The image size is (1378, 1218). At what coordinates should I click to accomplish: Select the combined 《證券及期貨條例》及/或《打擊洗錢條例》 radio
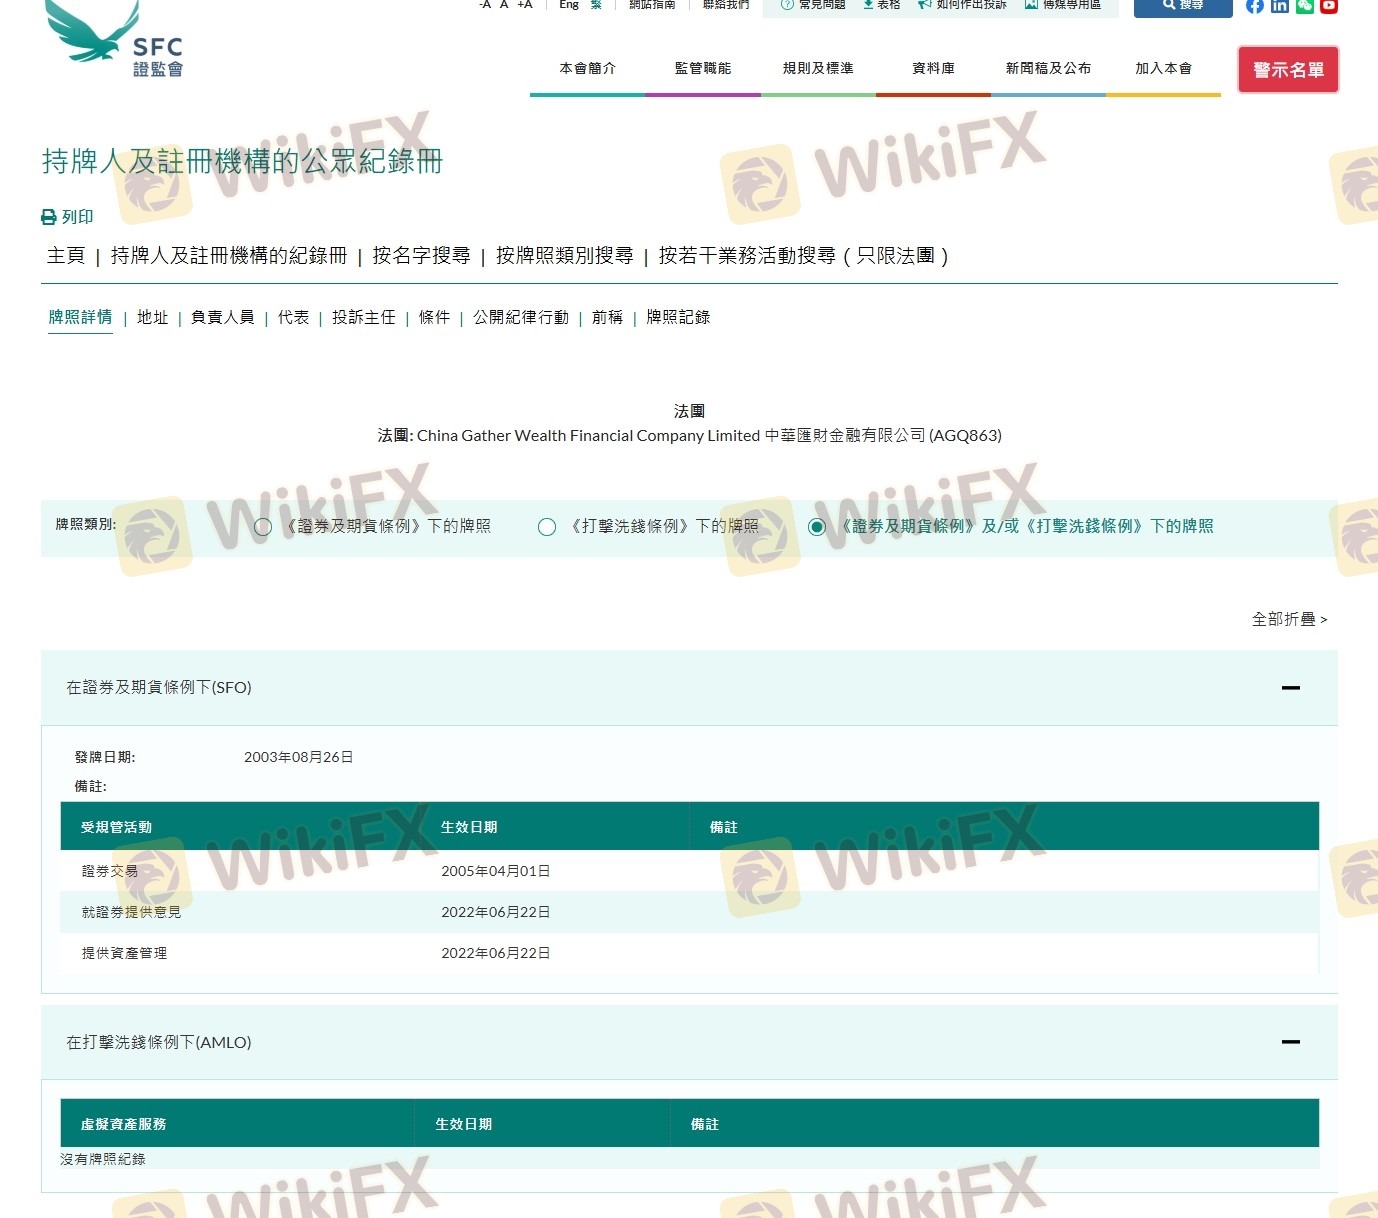pyautogui.click(x=817, y=527)
